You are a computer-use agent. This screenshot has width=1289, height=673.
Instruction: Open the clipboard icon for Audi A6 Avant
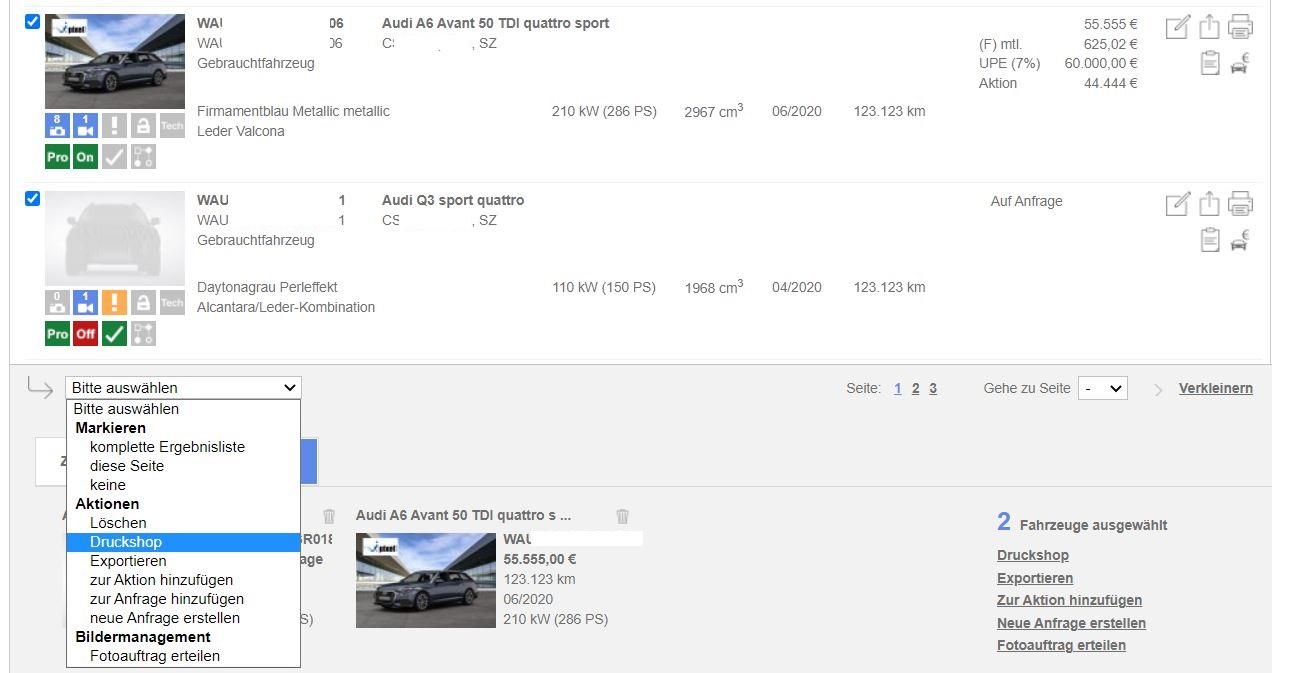click(x=1210, y=64)
